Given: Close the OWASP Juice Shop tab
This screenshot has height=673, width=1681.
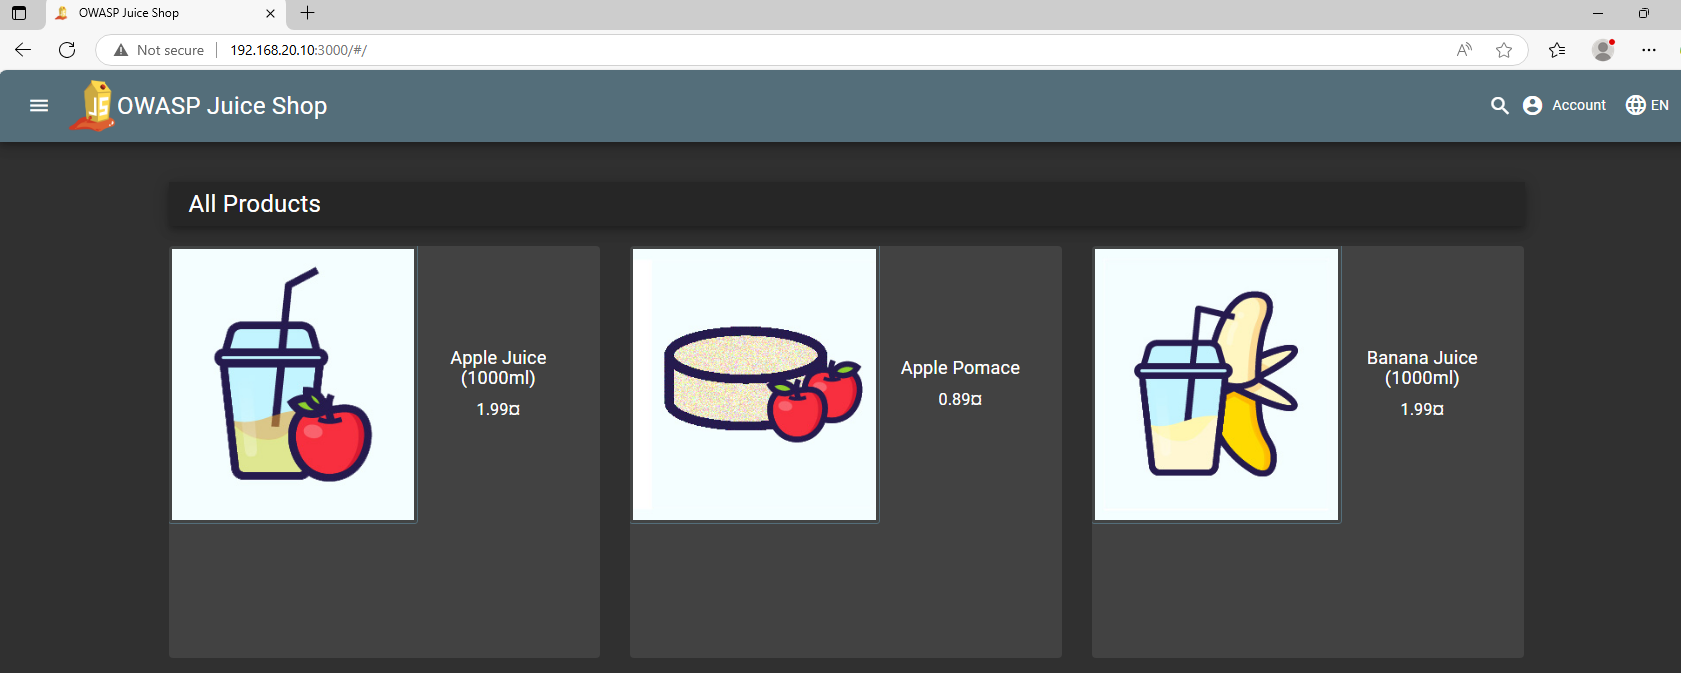Looking at the screenshot, I should [x=270, y=13].
